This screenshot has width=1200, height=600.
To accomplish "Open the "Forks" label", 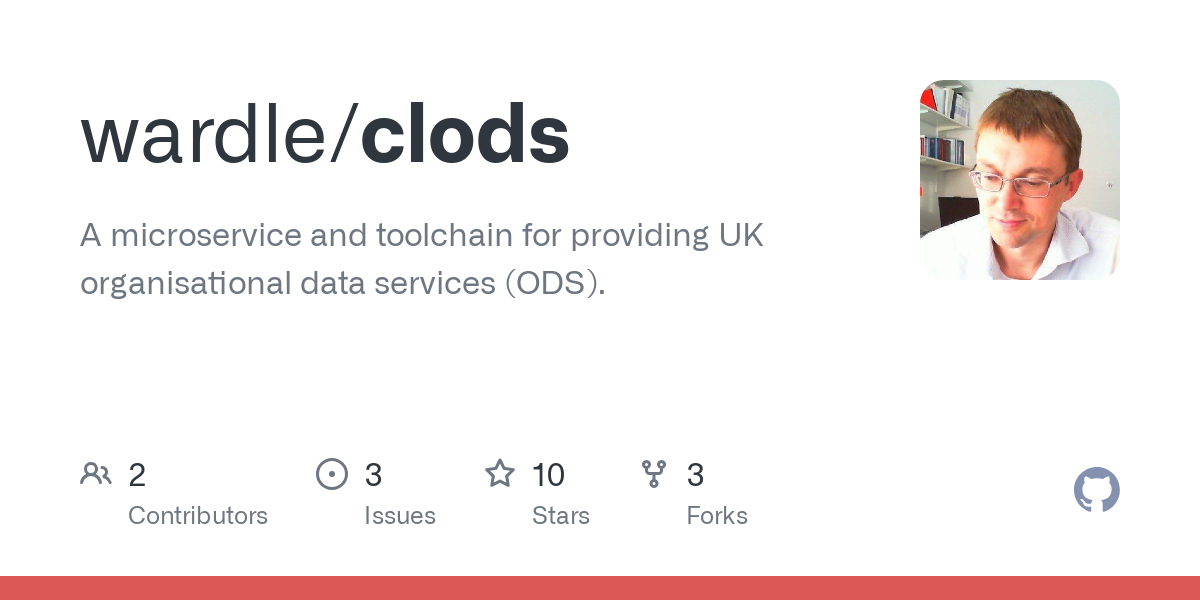I will pos(716,516).
